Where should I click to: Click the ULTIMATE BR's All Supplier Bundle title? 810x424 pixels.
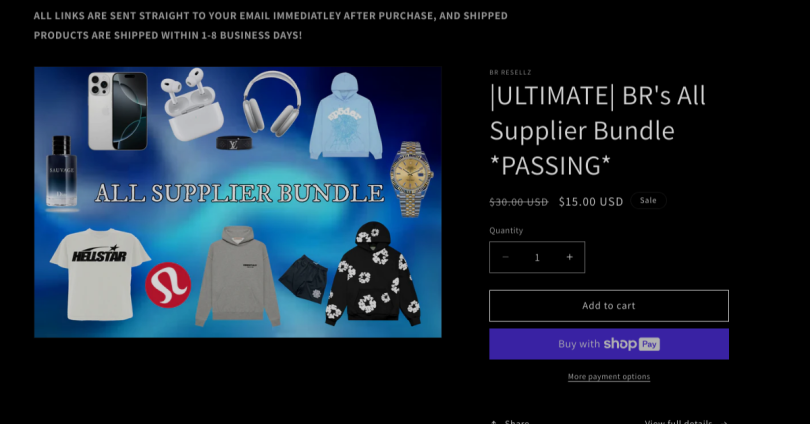[x=598, y=131]
